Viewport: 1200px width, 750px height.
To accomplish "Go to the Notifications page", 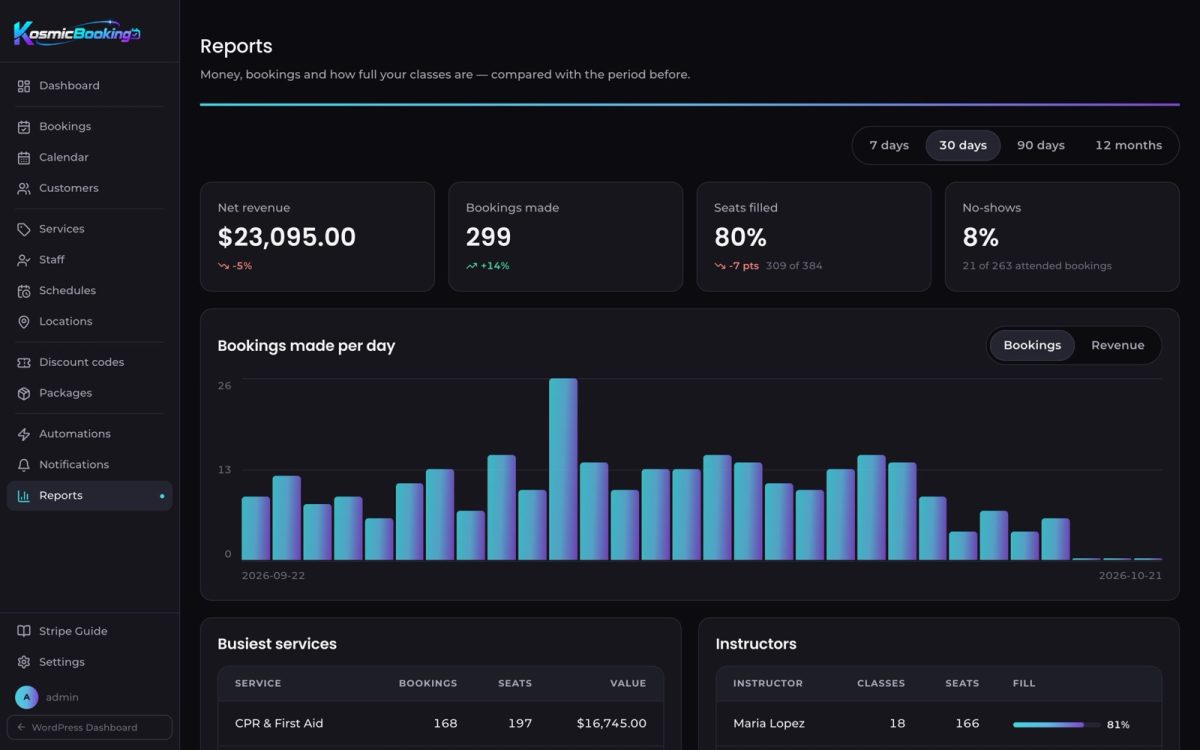I will 90,465.
